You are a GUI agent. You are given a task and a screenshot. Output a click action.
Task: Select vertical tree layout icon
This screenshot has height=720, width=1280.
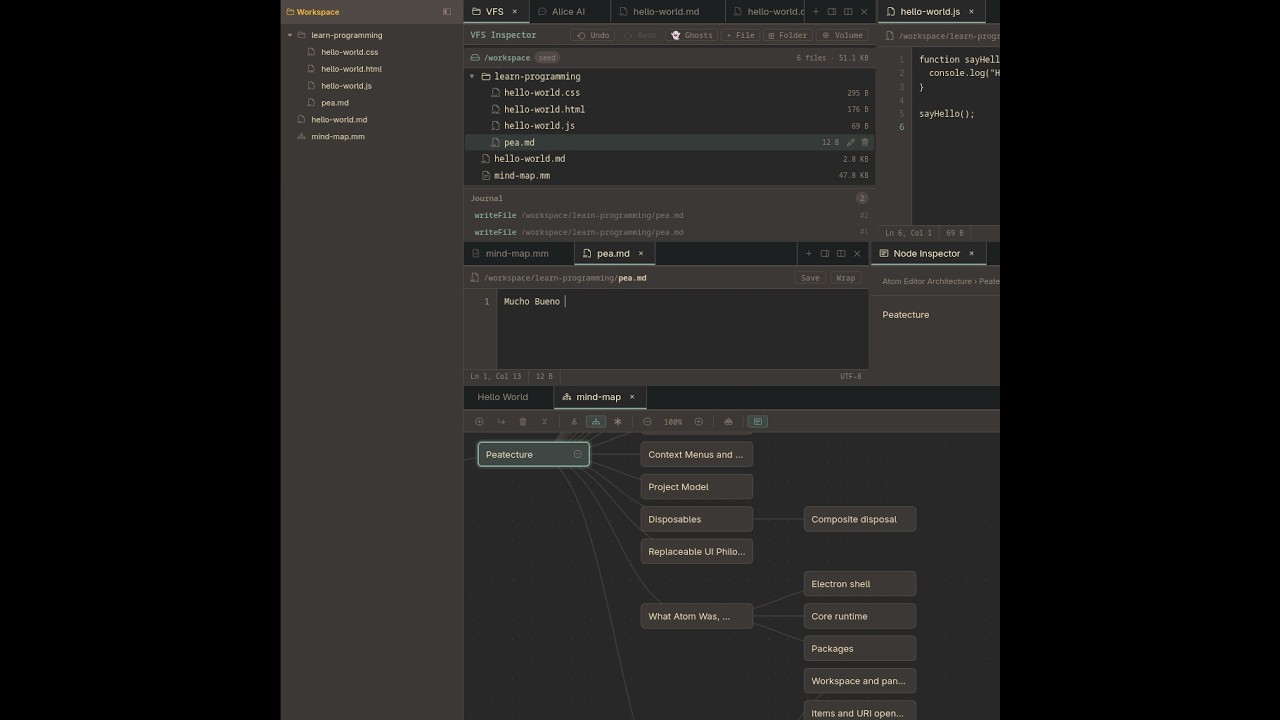tap(574, 422)
